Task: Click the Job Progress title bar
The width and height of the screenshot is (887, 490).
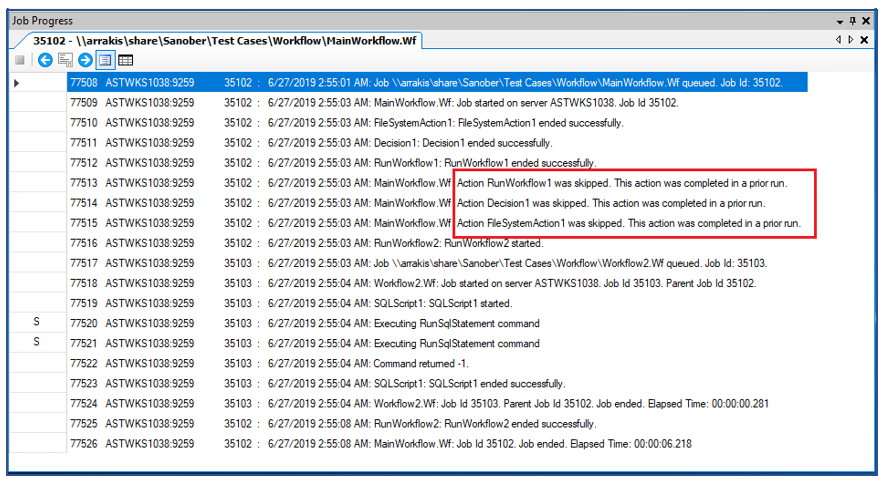Action: 400,21
